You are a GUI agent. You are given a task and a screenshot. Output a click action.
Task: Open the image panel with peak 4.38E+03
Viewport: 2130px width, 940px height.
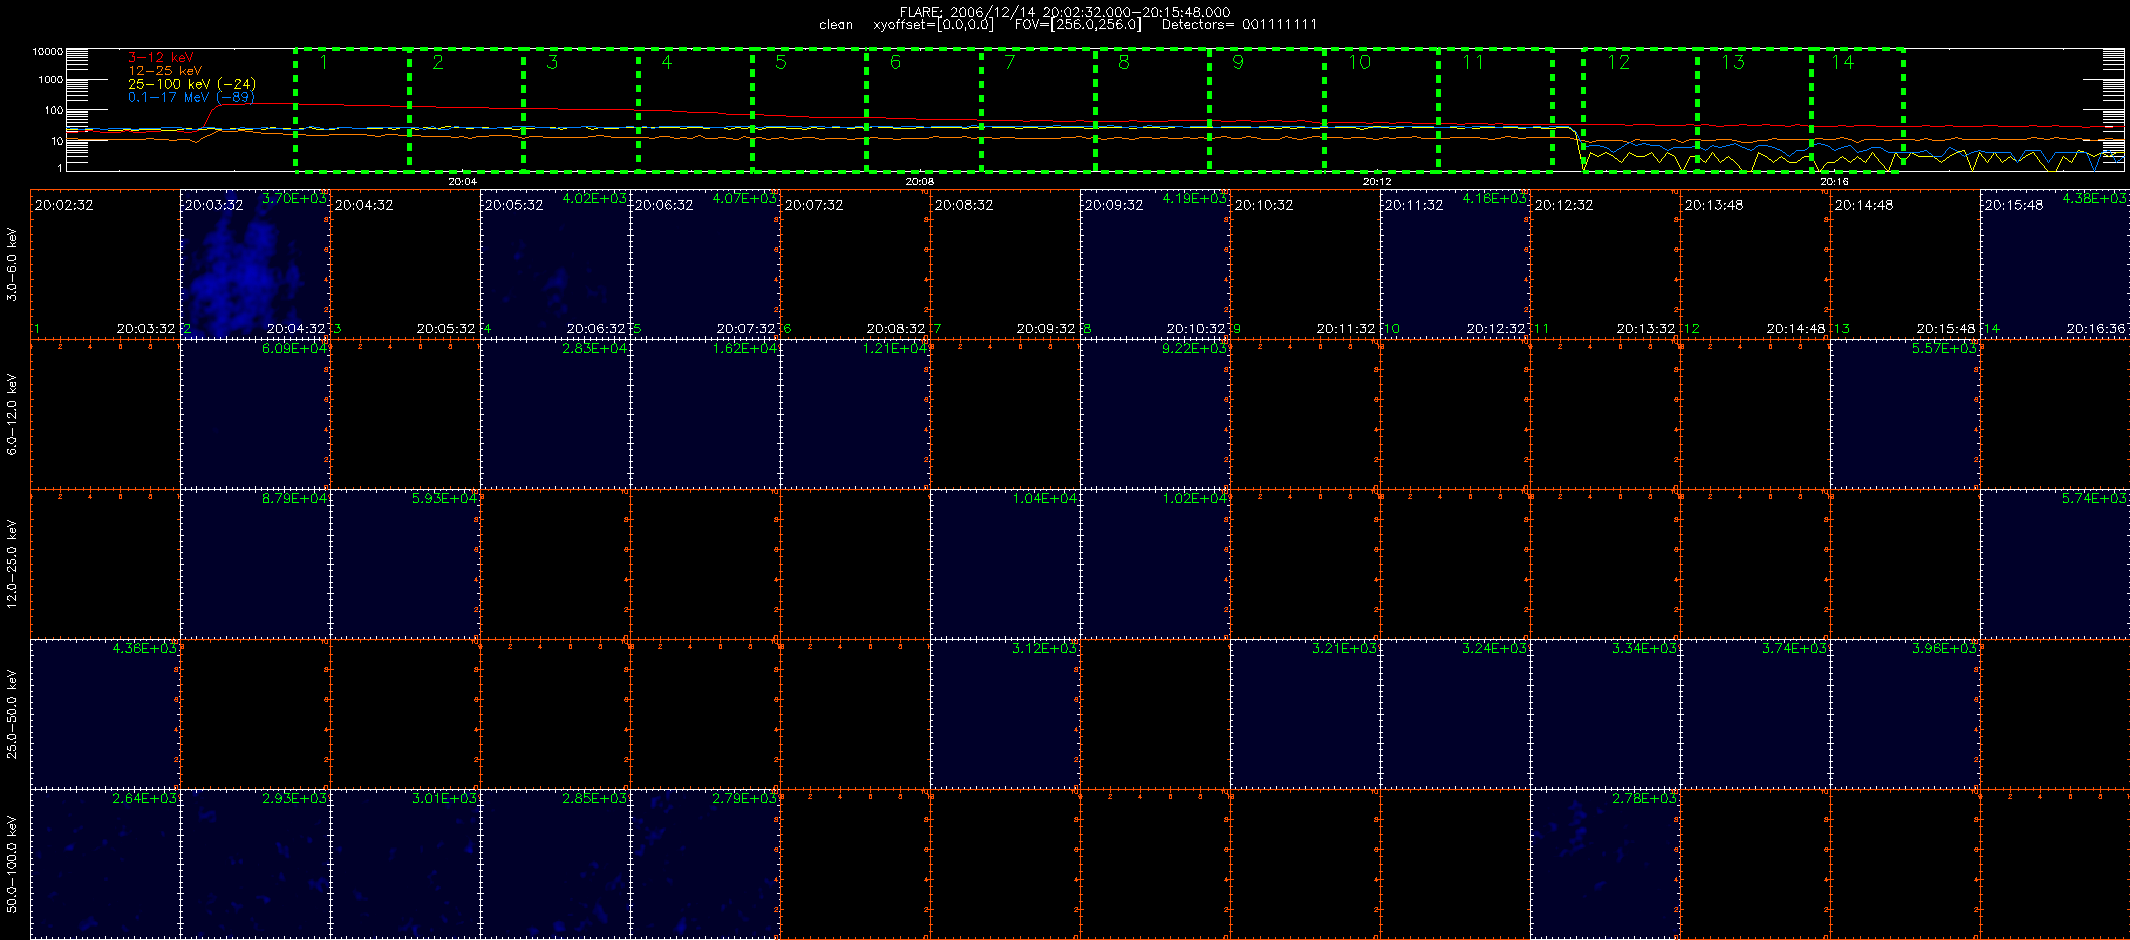2055,264
